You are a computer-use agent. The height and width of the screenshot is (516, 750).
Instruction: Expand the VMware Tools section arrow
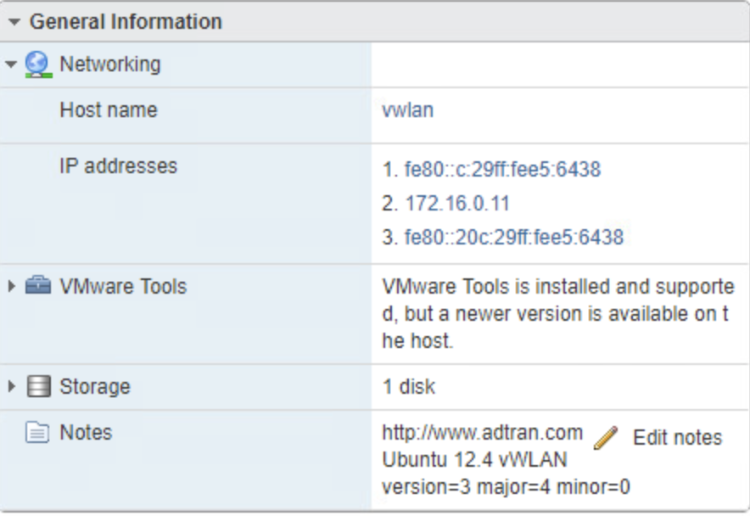click(x=11, y=287)
